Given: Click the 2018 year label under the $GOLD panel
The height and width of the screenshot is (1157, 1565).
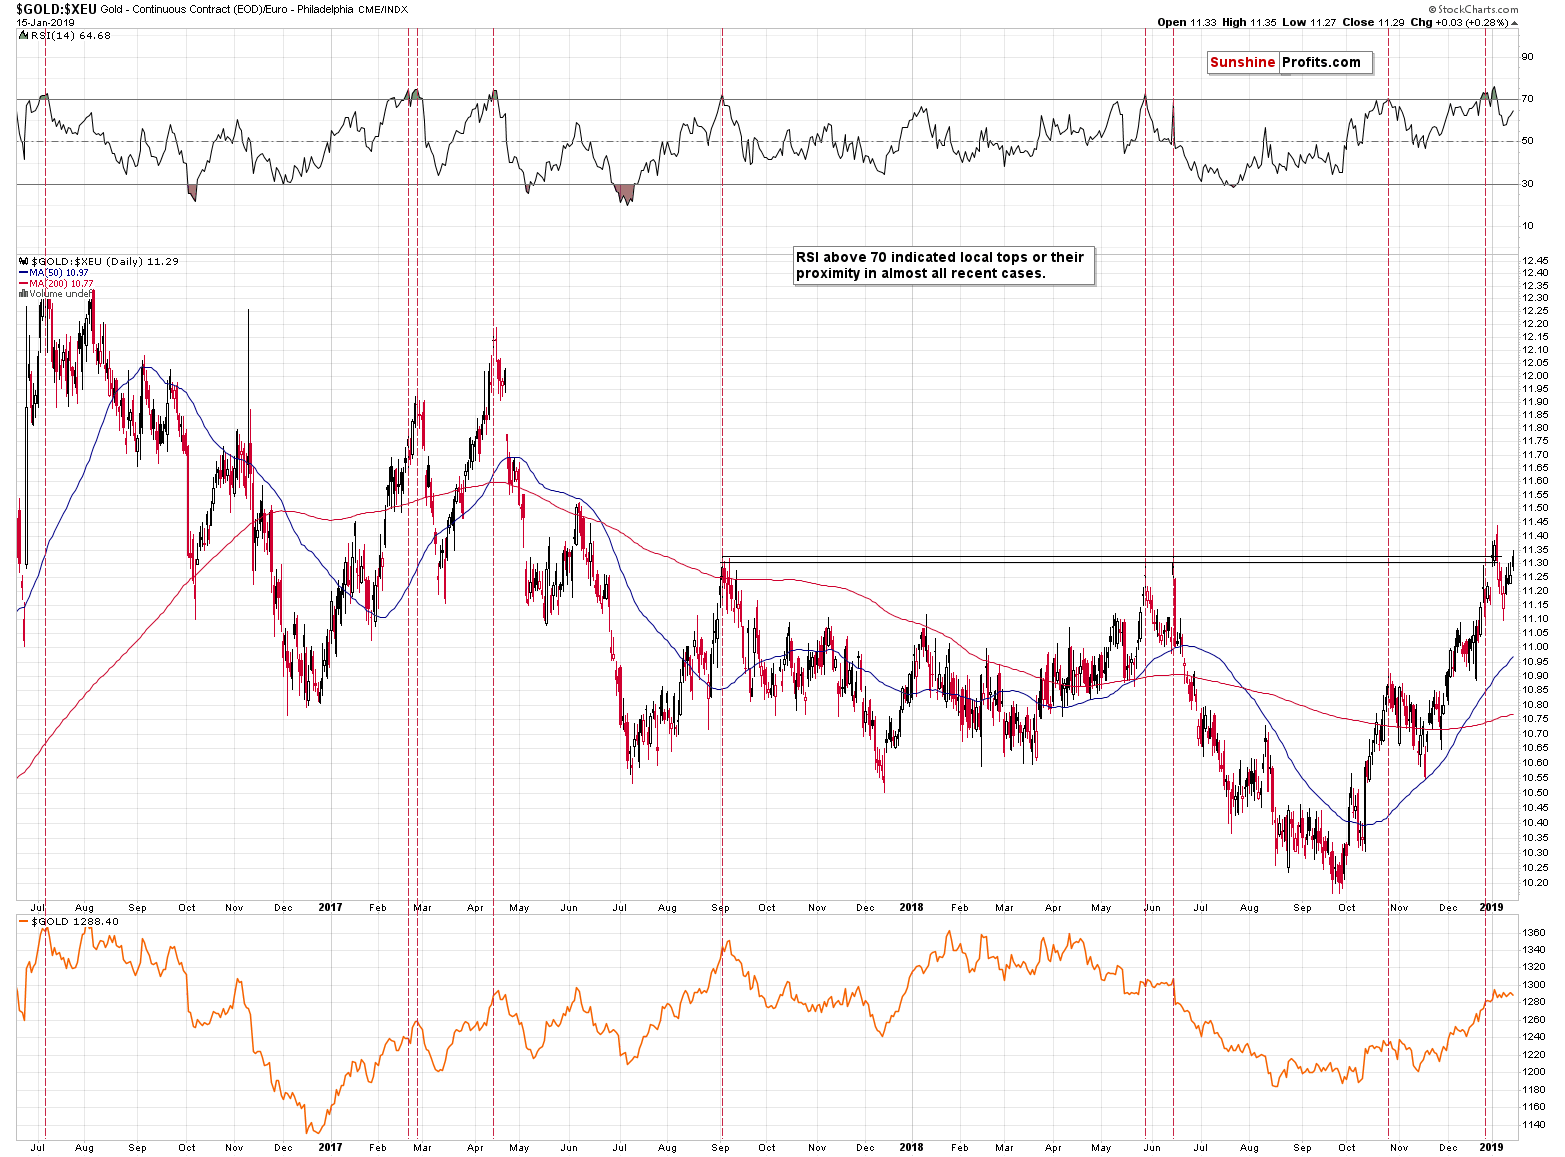Looking at the screenshot, I should point(911,1148).
